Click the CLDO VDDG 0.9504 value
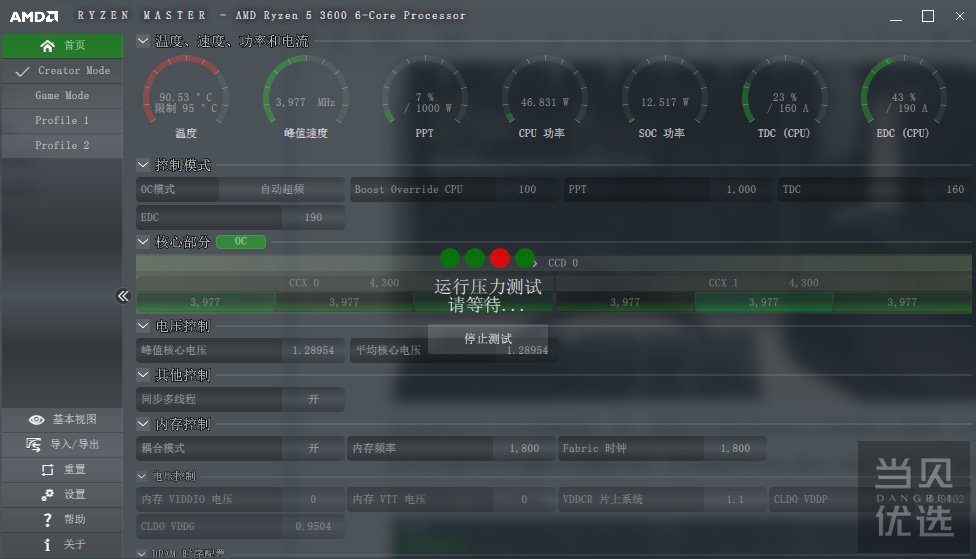The height and width of the screenshot is (559, 976). click(x=313, y=527)
